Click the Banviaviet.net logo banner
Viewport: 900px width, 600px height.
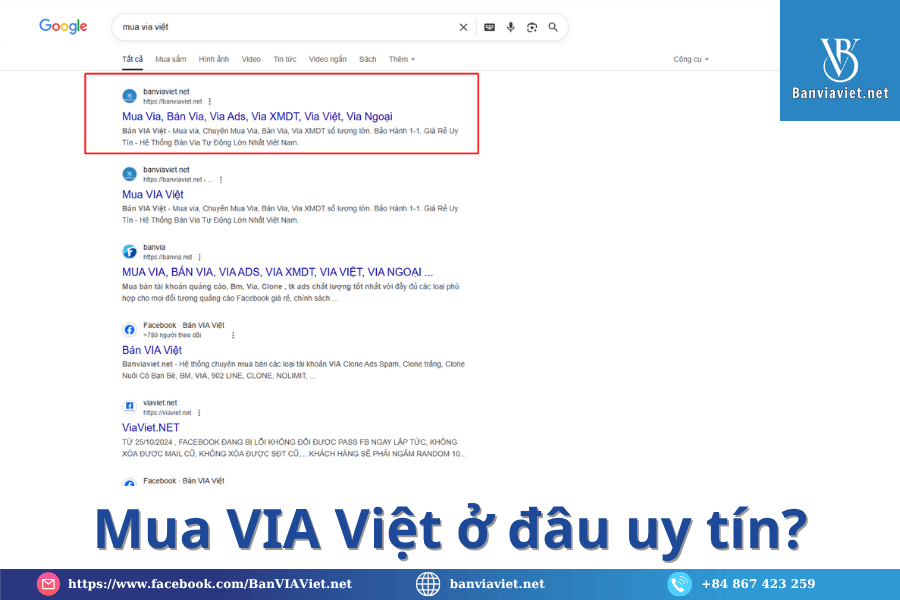[840, 60]
